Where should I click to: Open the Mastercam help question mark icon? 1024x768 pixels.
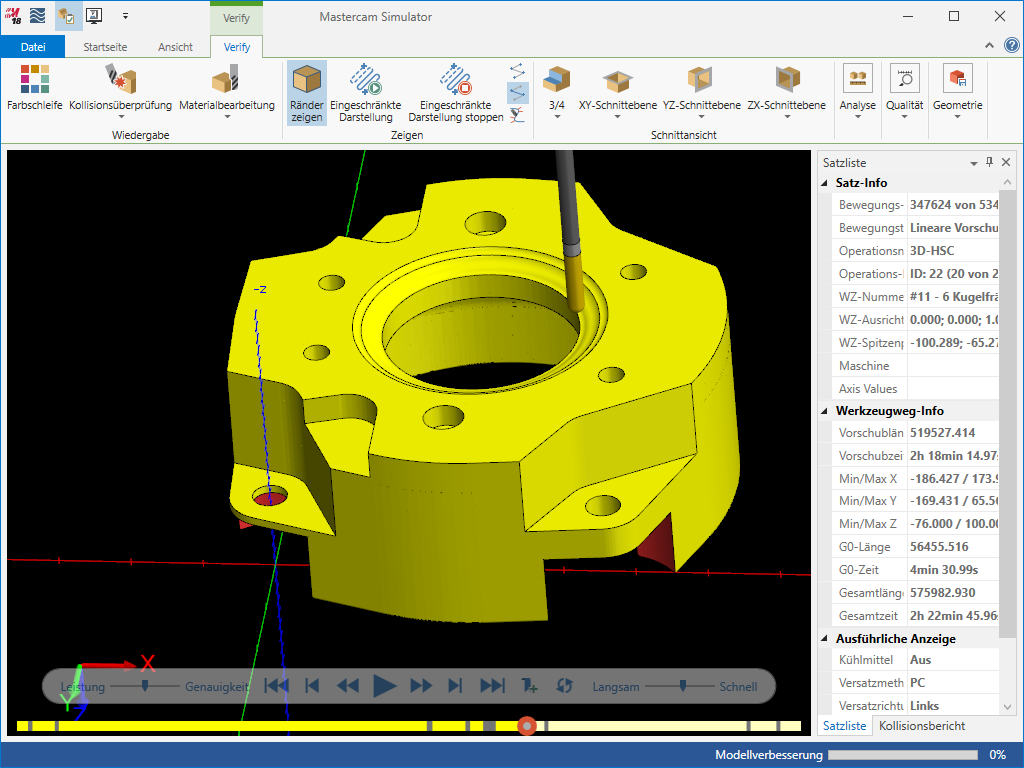tap(1011, 45)
